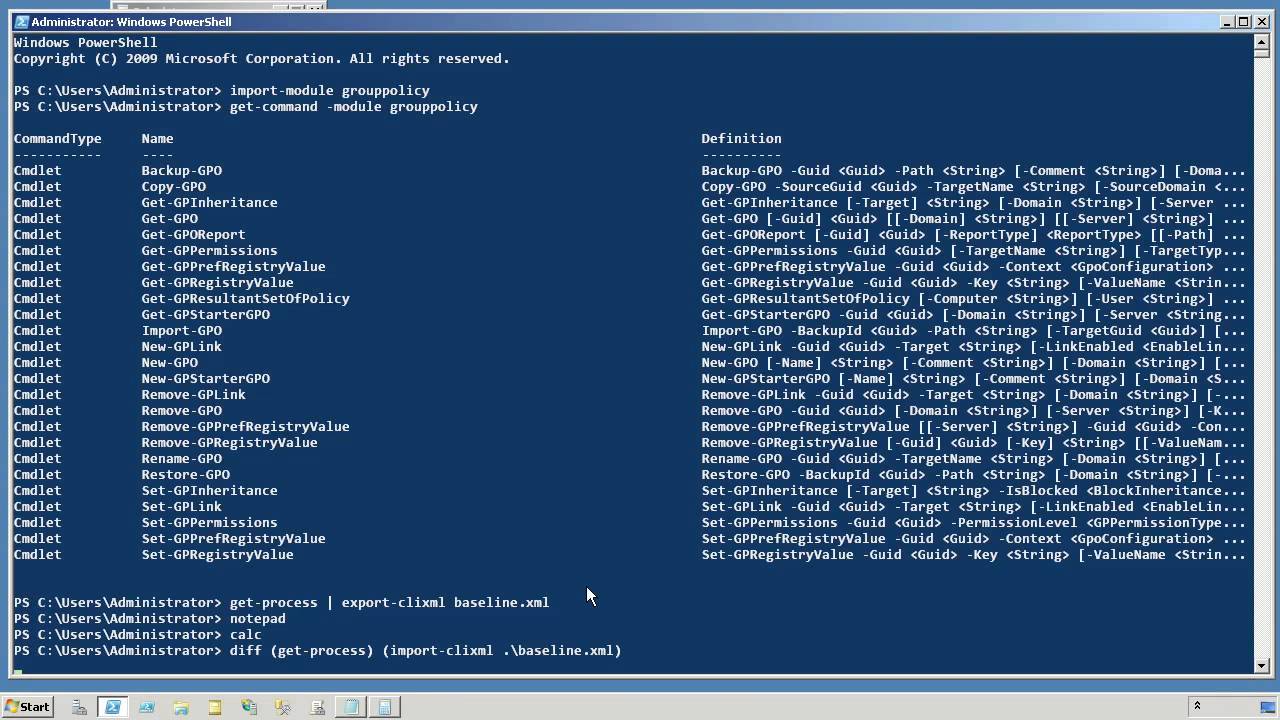This screenshot has width=1280, height=720.
Task: Click Remove-GPRegistryValue in the Name column
Action: (229, 442)
